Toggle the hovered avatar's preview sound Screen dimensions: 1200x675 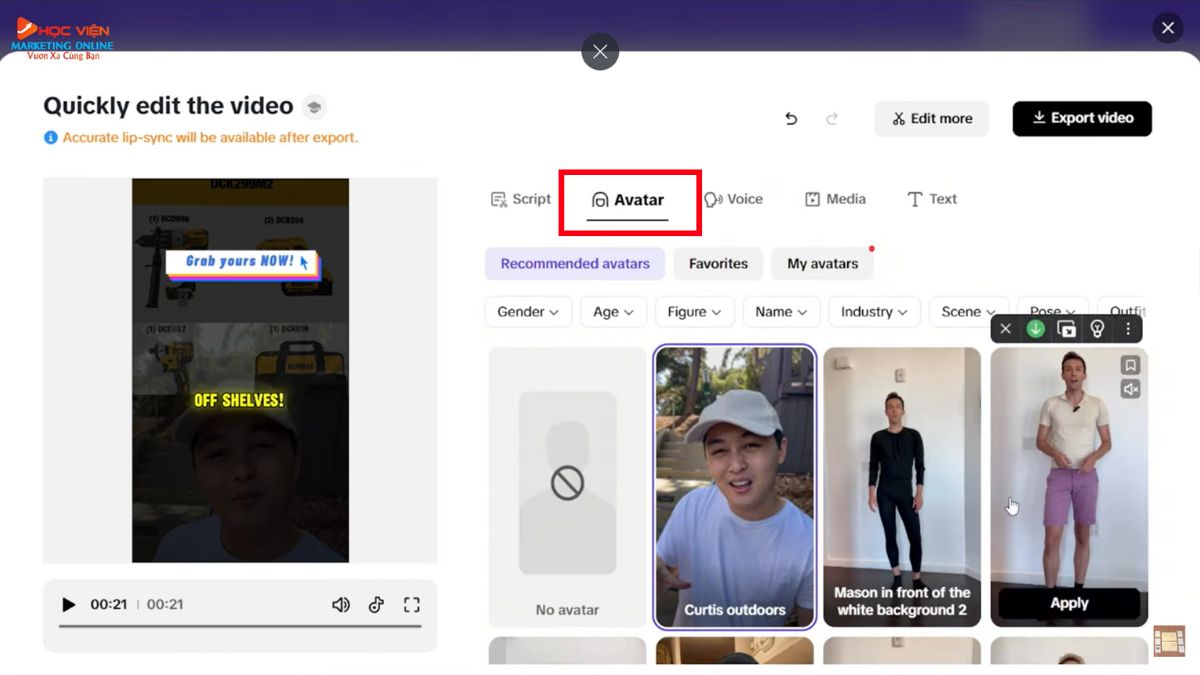(x=1130, y=389)
